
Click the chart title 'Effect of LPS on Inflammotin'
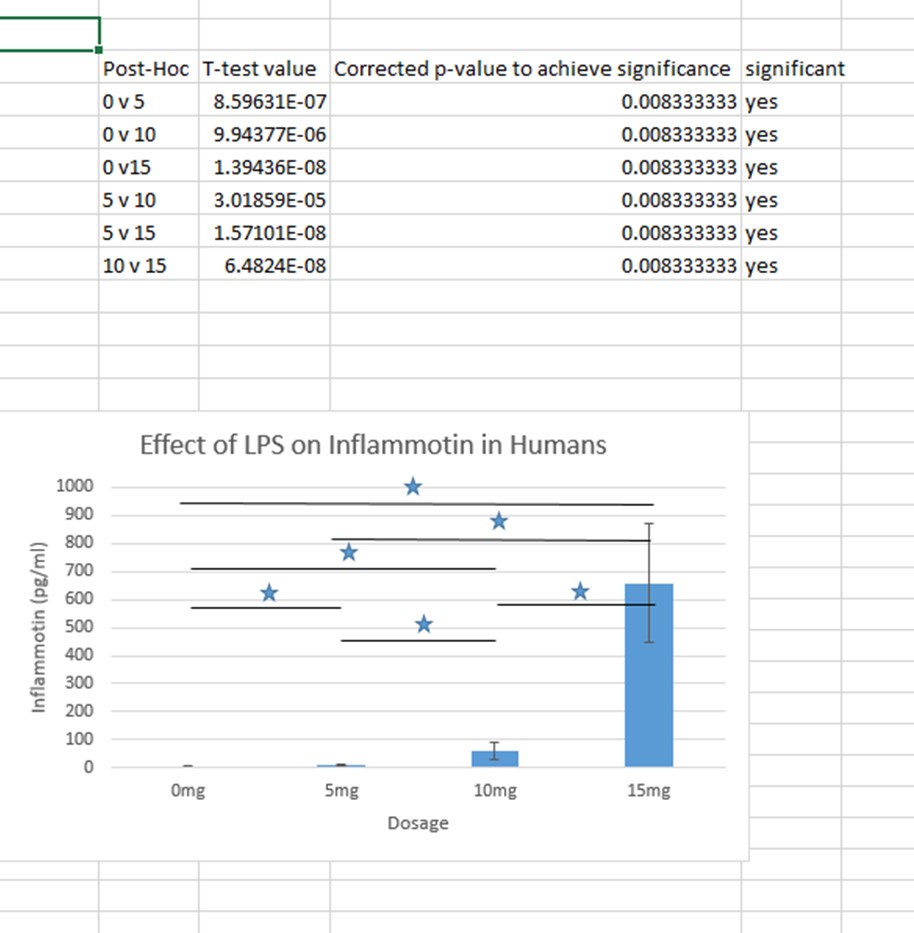(x=373, y=445)
